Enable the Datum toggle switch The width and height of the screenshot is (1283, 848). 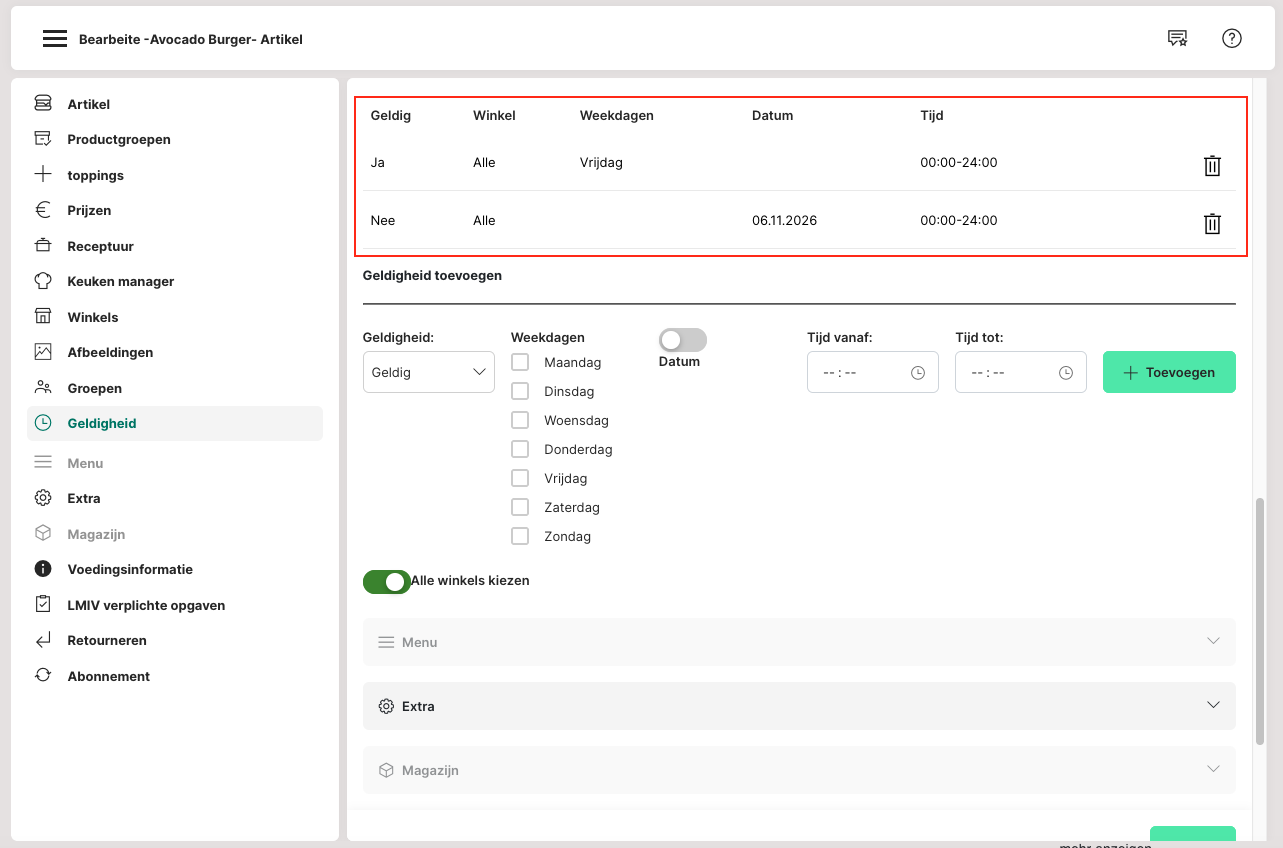[x=682, y=340]
